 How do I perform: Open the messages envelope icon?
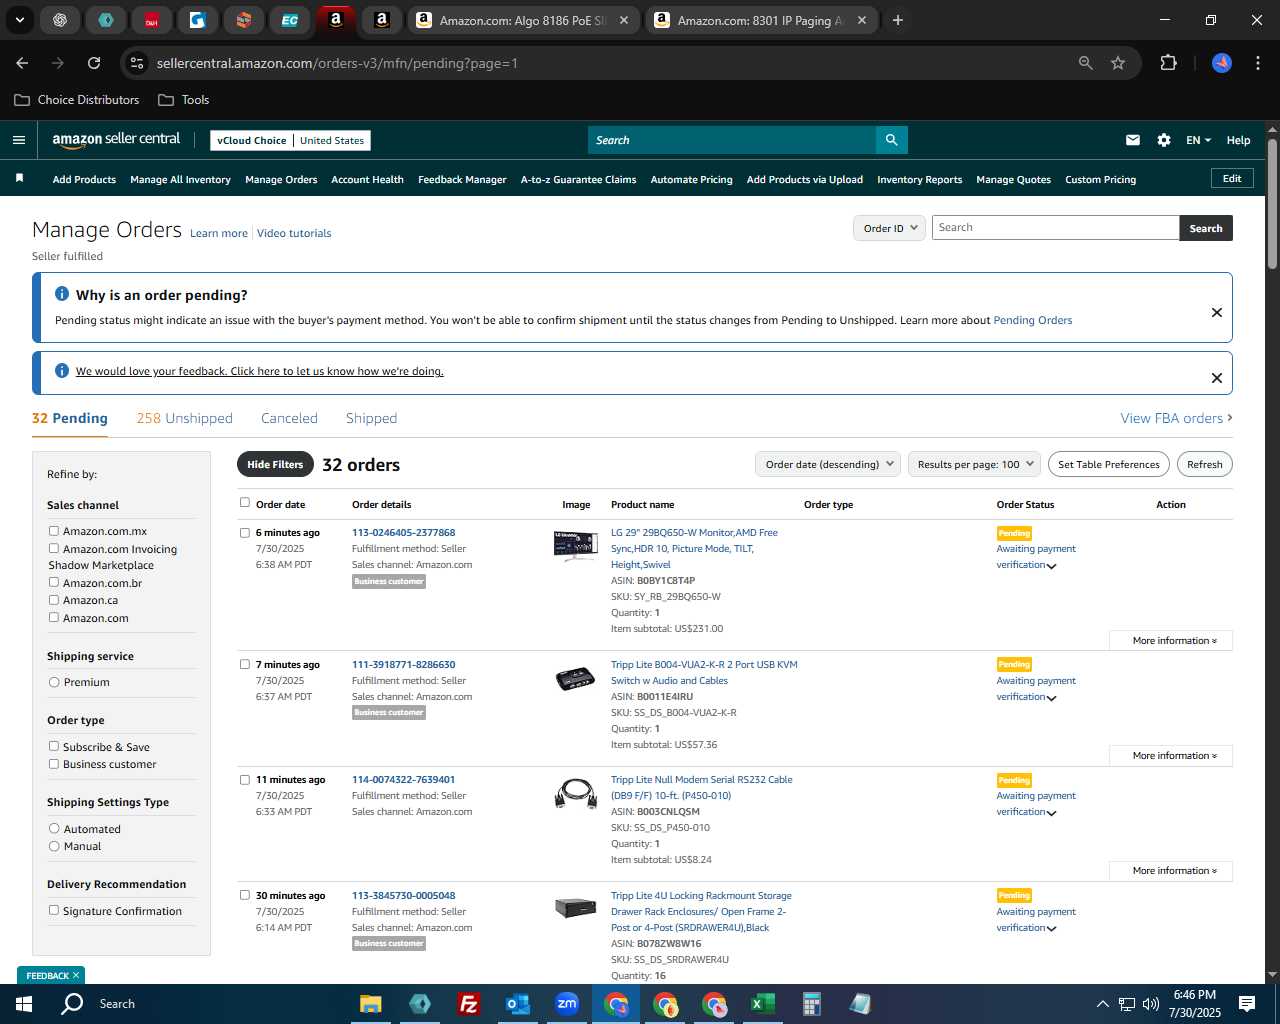click(1133, 140)
